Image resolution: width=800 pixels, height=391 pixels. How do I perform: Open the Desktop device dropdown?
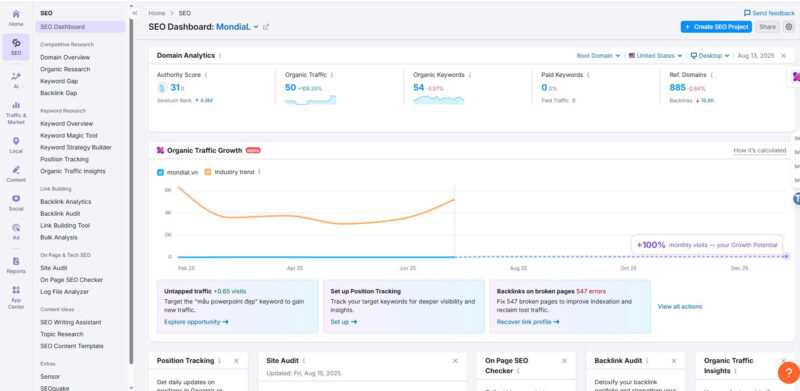point(710,56)
